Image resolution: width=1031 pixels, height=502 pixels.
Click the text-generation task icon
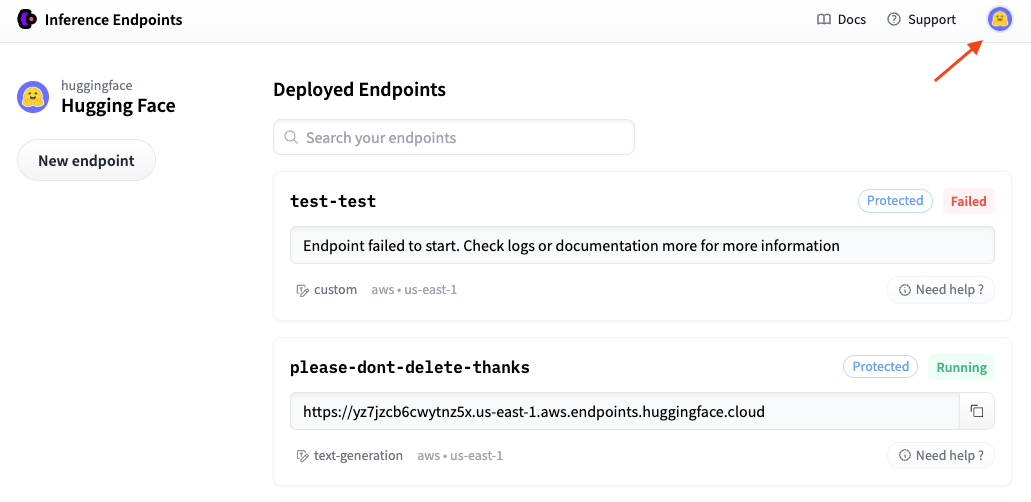302,456
